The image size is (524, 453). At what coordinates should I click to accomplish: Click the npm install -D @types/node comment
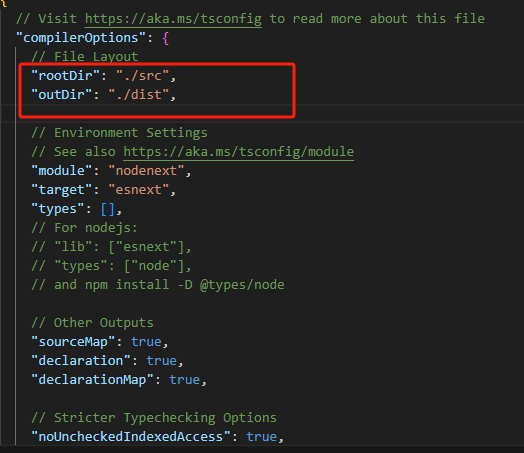pyautogui.click(x=158, y=285)
